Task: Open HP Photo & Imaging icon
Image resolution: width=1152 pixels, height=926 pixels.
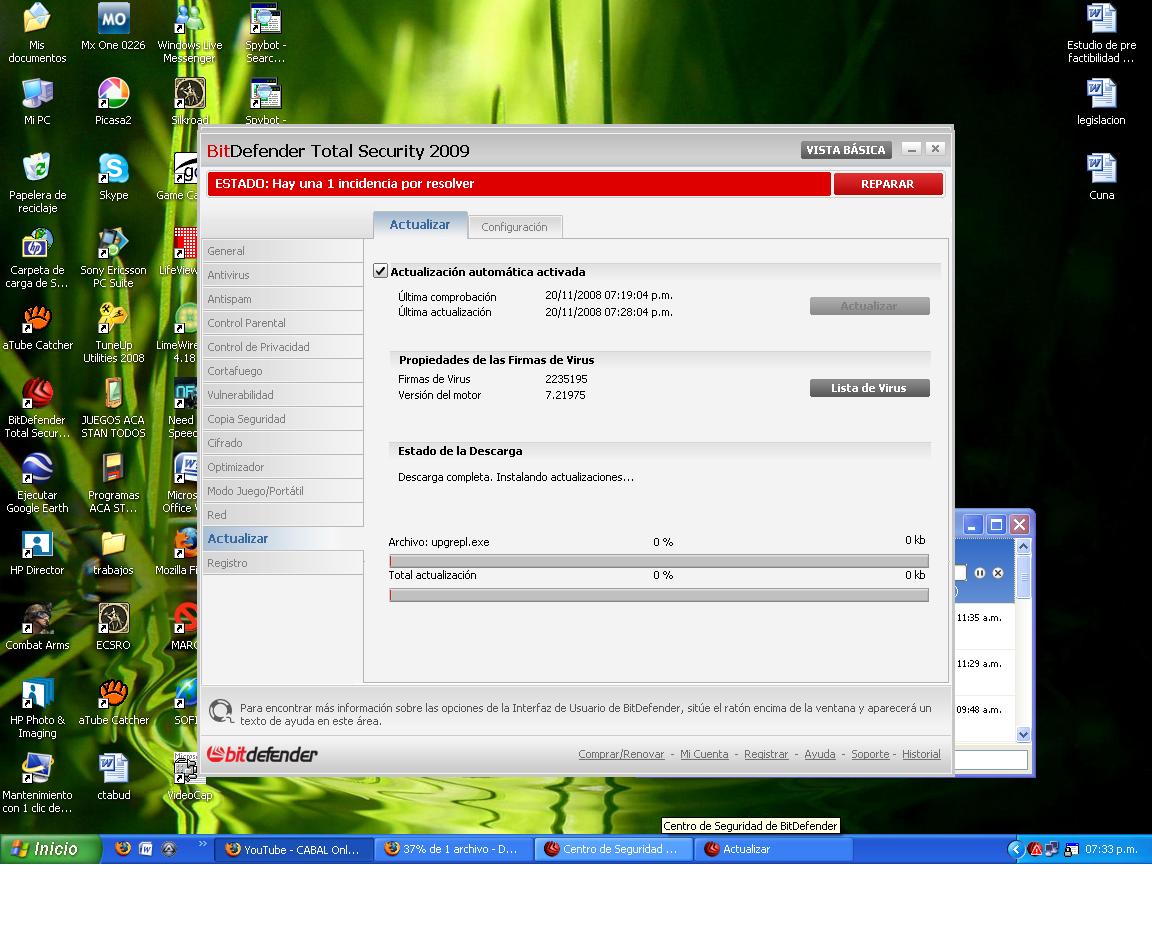Action: coord(37,708)
